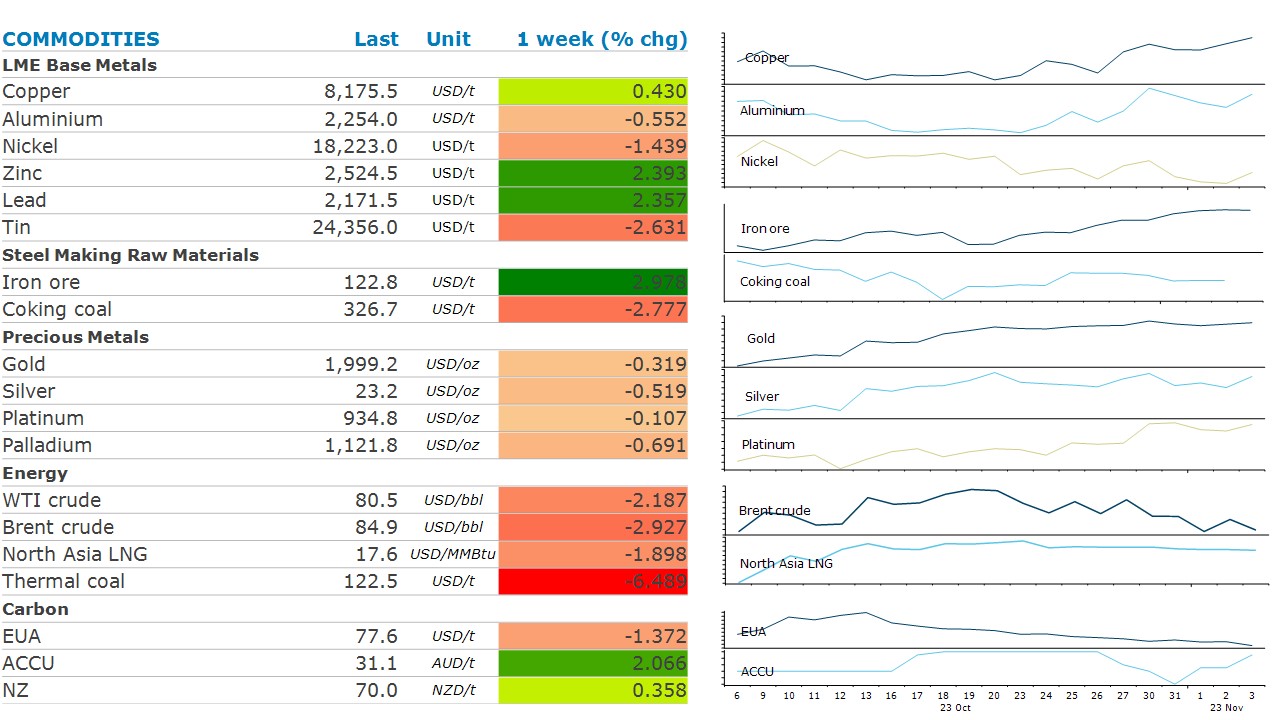This screenshot has height=720, width=1280.
Task: Select the Zinc row name
Action: tap(23, 173)
